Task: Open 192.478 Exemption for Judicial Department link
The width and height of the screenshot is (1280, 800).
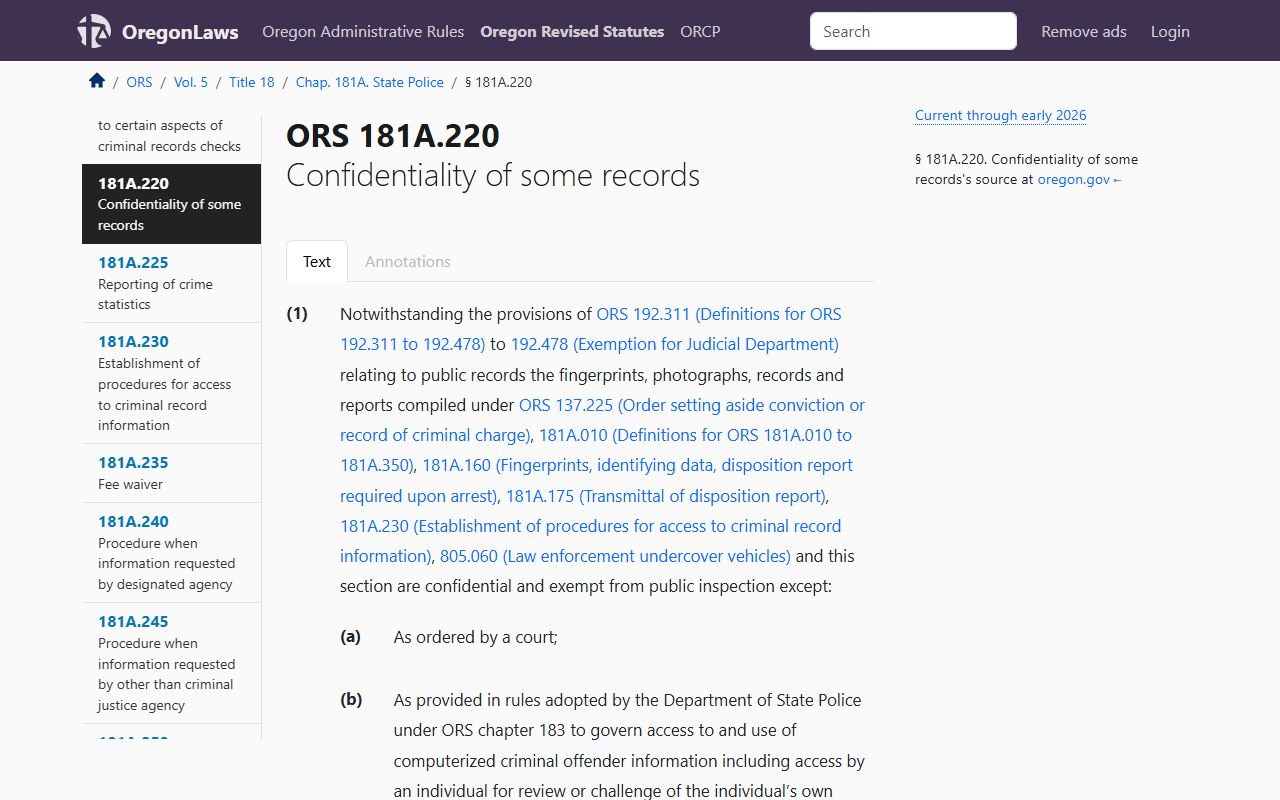Action: click(x=675, y=344)
